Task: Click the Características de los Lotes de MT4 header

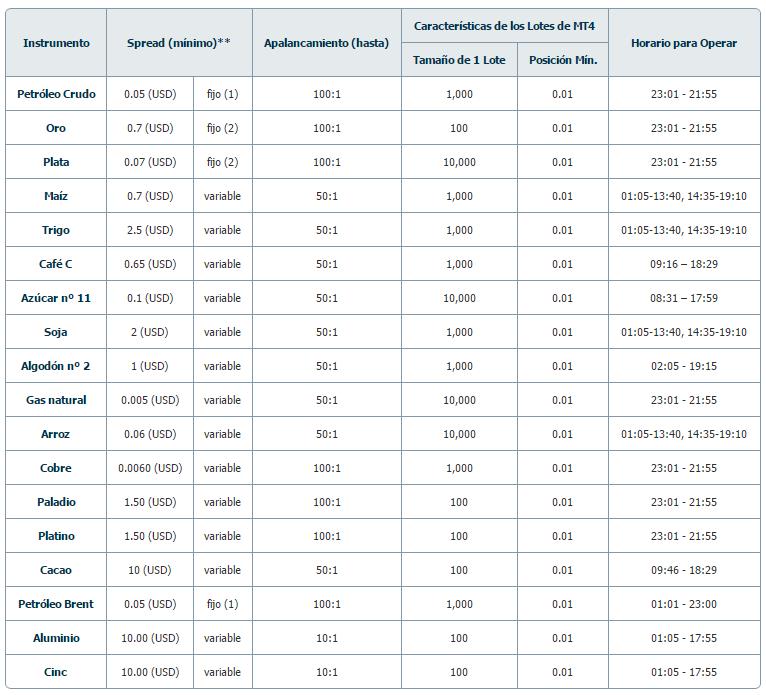Action: click(505, 25)
